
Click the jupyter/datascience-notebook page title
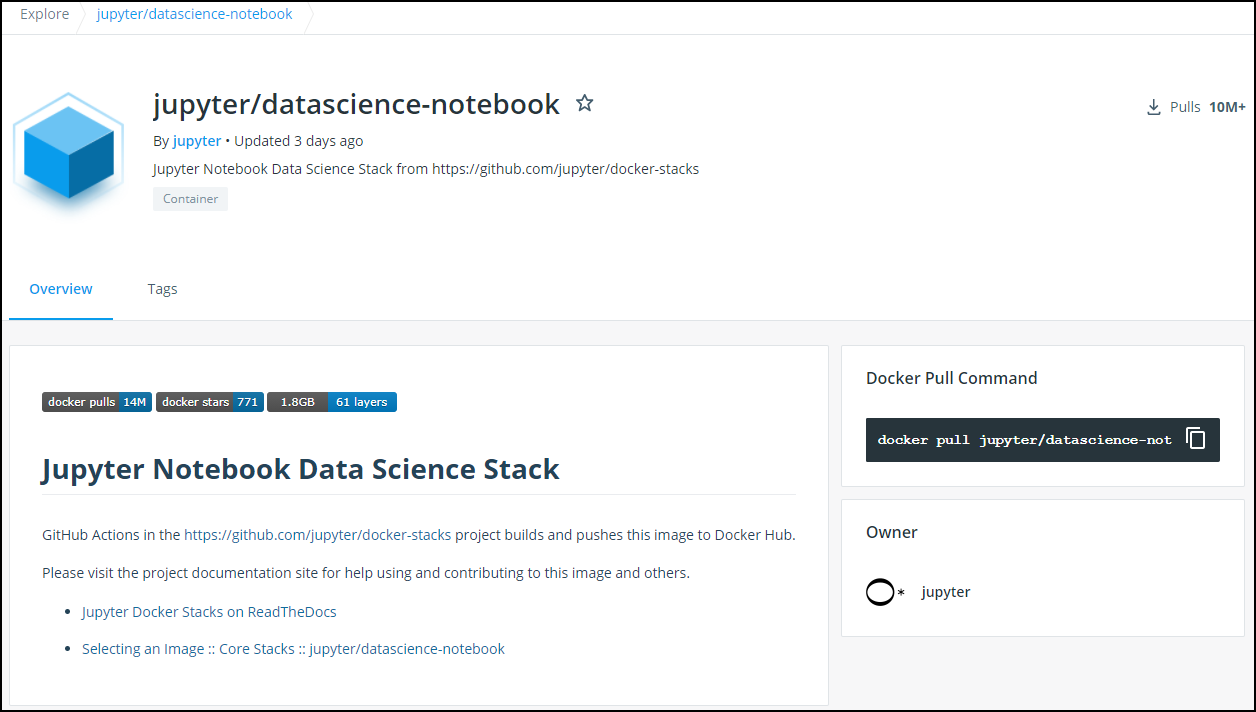[356, 104]
